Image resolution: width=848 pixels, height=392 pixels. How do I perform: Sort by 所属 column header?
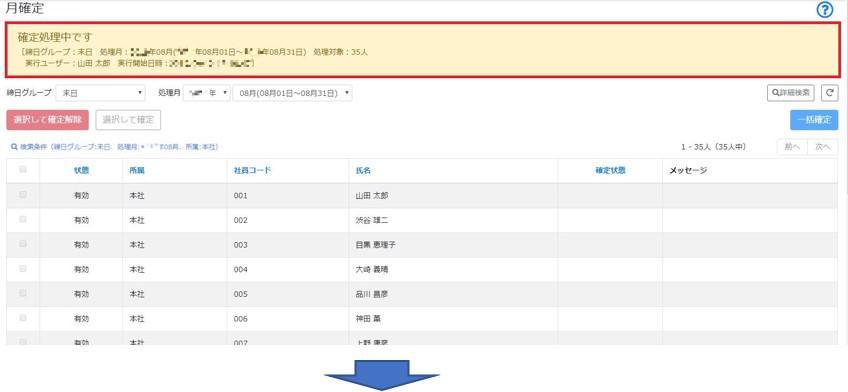(x=137, y=170)
